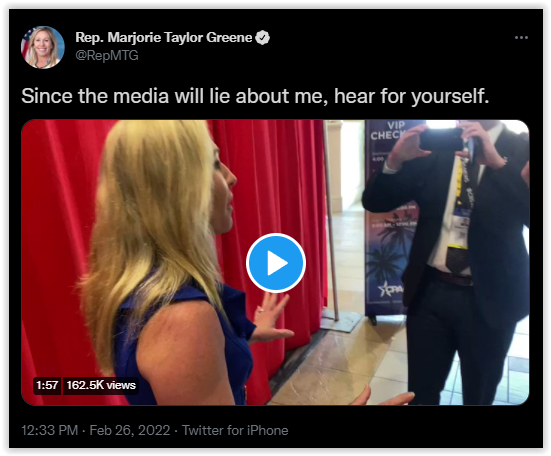Open the three-dot more options menu
This screenshot has width=551, height=456.
coord(521,38)
